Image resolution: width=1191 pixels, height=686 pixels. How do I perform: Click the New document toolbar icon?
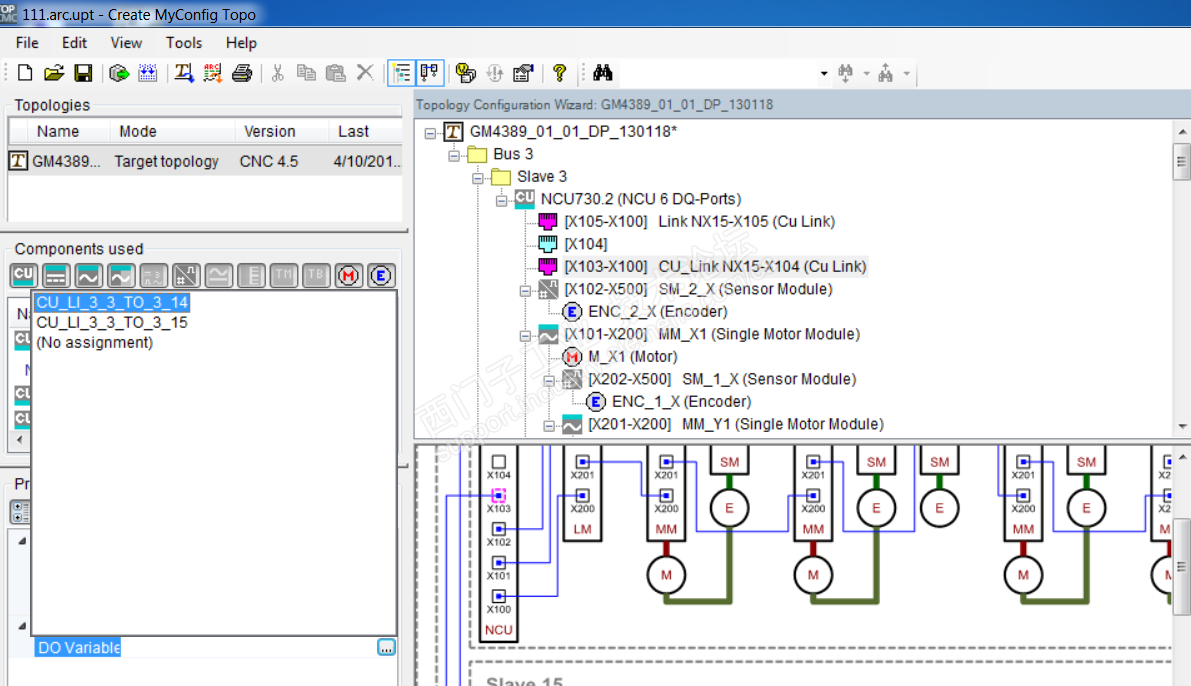click(x=26, y=73)
